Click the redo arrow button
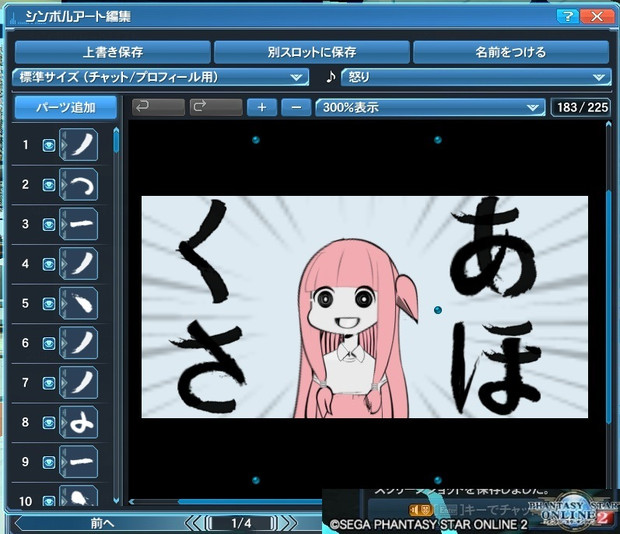Image resolution: width=620 pixels, height=534 pixels. 215,107
